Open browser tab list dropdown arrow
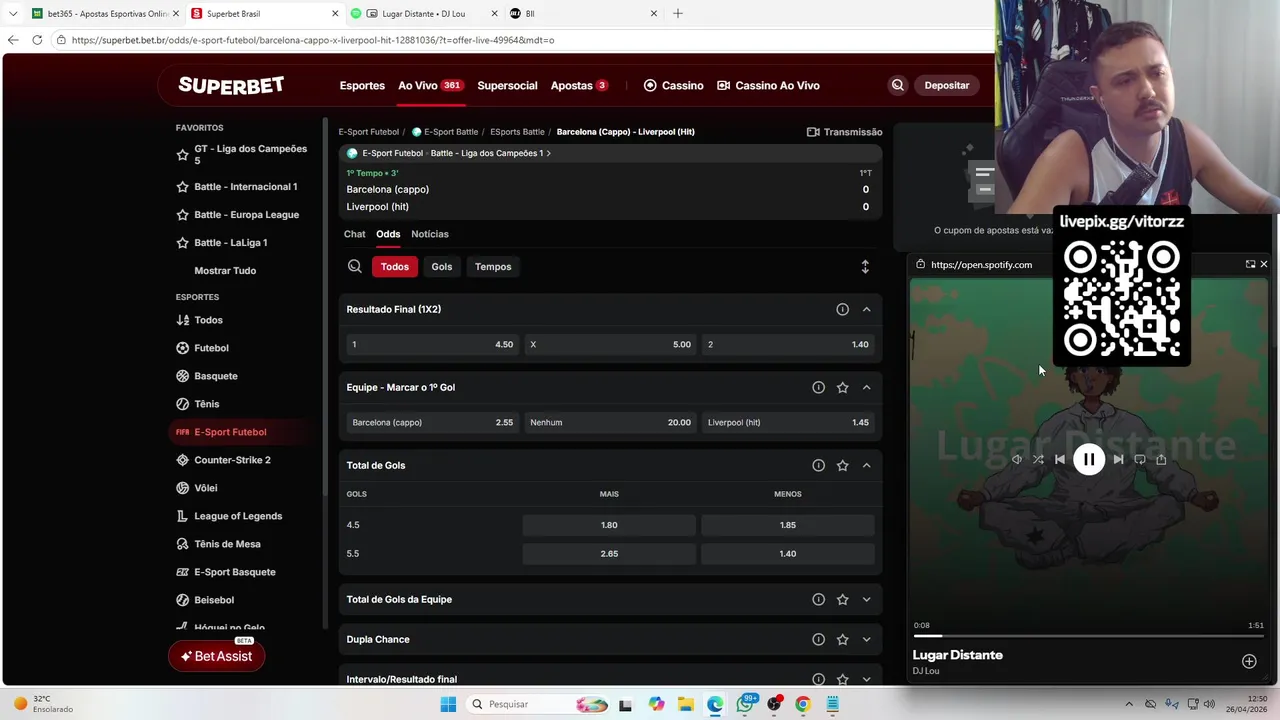Image resolution: width=1280 pixels, height=720 pixels. pyautogui.click(x=12, y=13)
